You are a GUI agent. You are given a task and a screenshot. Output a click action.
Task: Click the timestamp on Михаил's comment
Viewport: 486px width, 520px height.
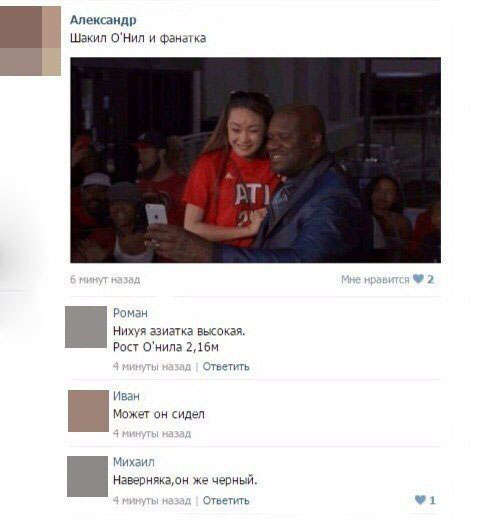(152, 500)
